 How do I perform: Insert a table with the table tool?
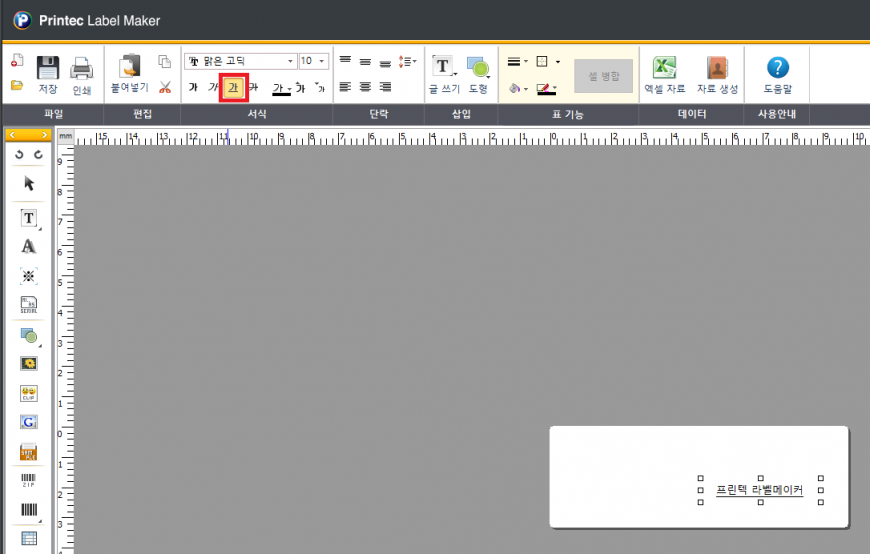[29, 538]
